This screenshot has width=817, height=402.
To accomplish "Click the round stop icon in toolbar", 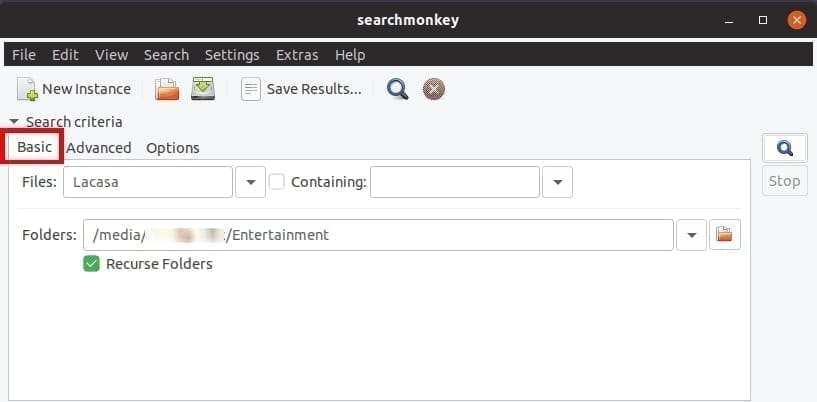I will coord(434,89).
